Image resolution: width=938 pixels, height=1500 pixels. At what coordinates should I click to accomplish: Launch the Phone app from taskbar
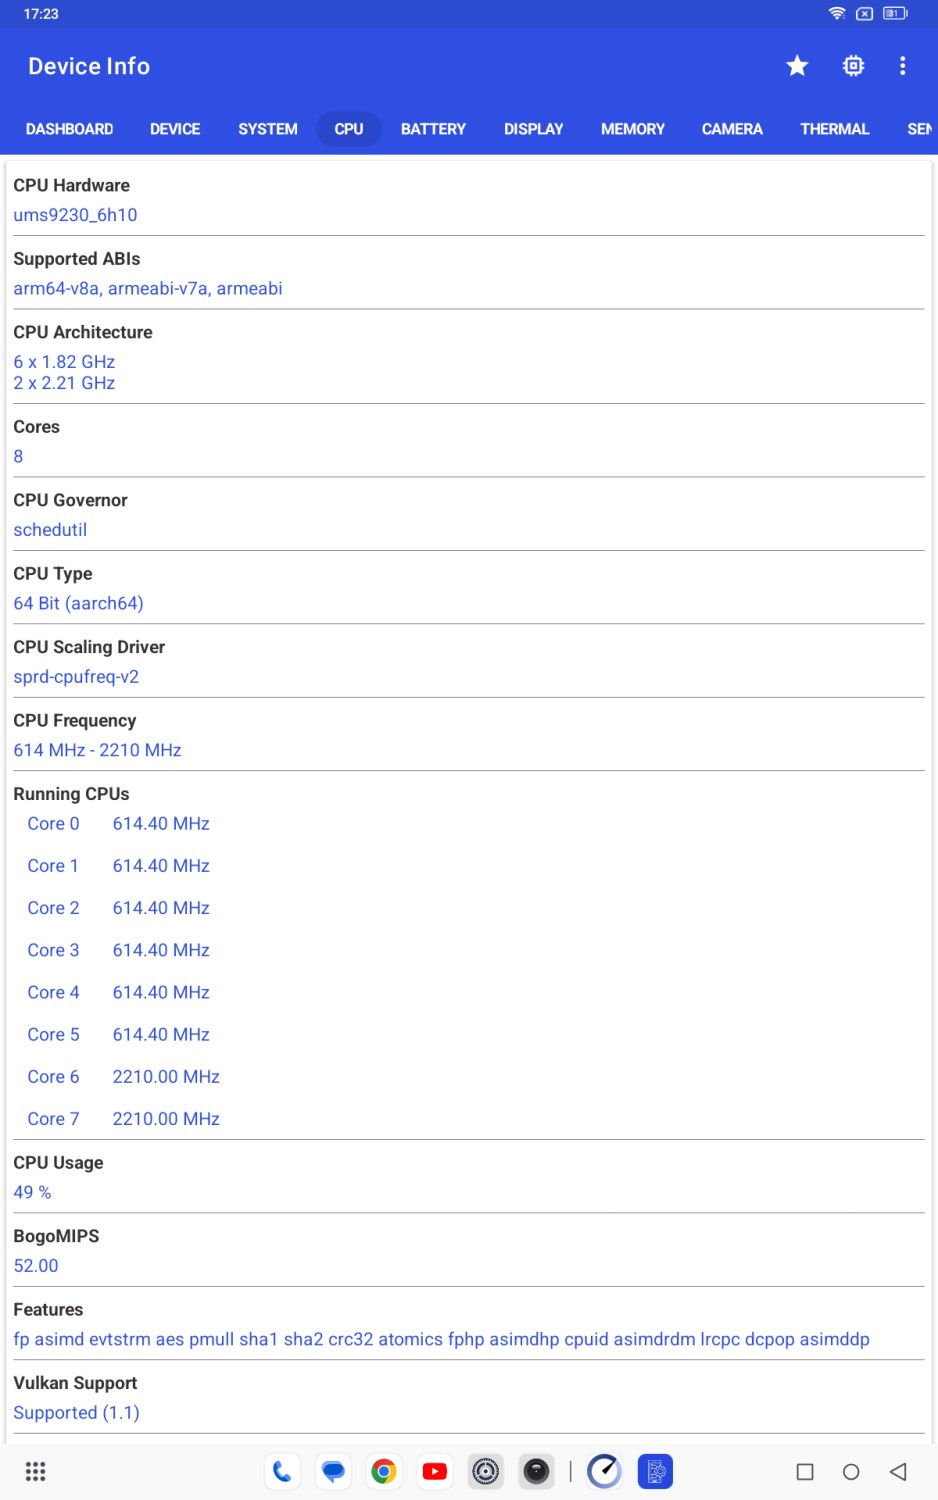tap(283, 1471)
